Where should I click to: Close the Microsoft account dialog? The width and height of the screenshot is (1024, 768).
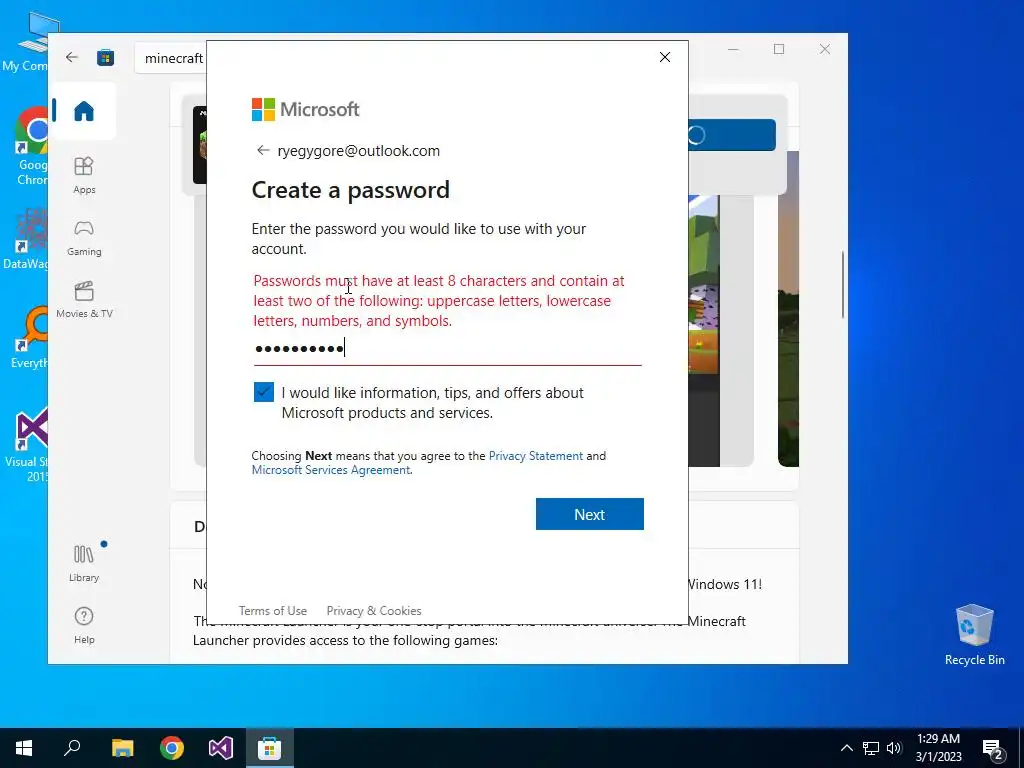click(665, 57)
